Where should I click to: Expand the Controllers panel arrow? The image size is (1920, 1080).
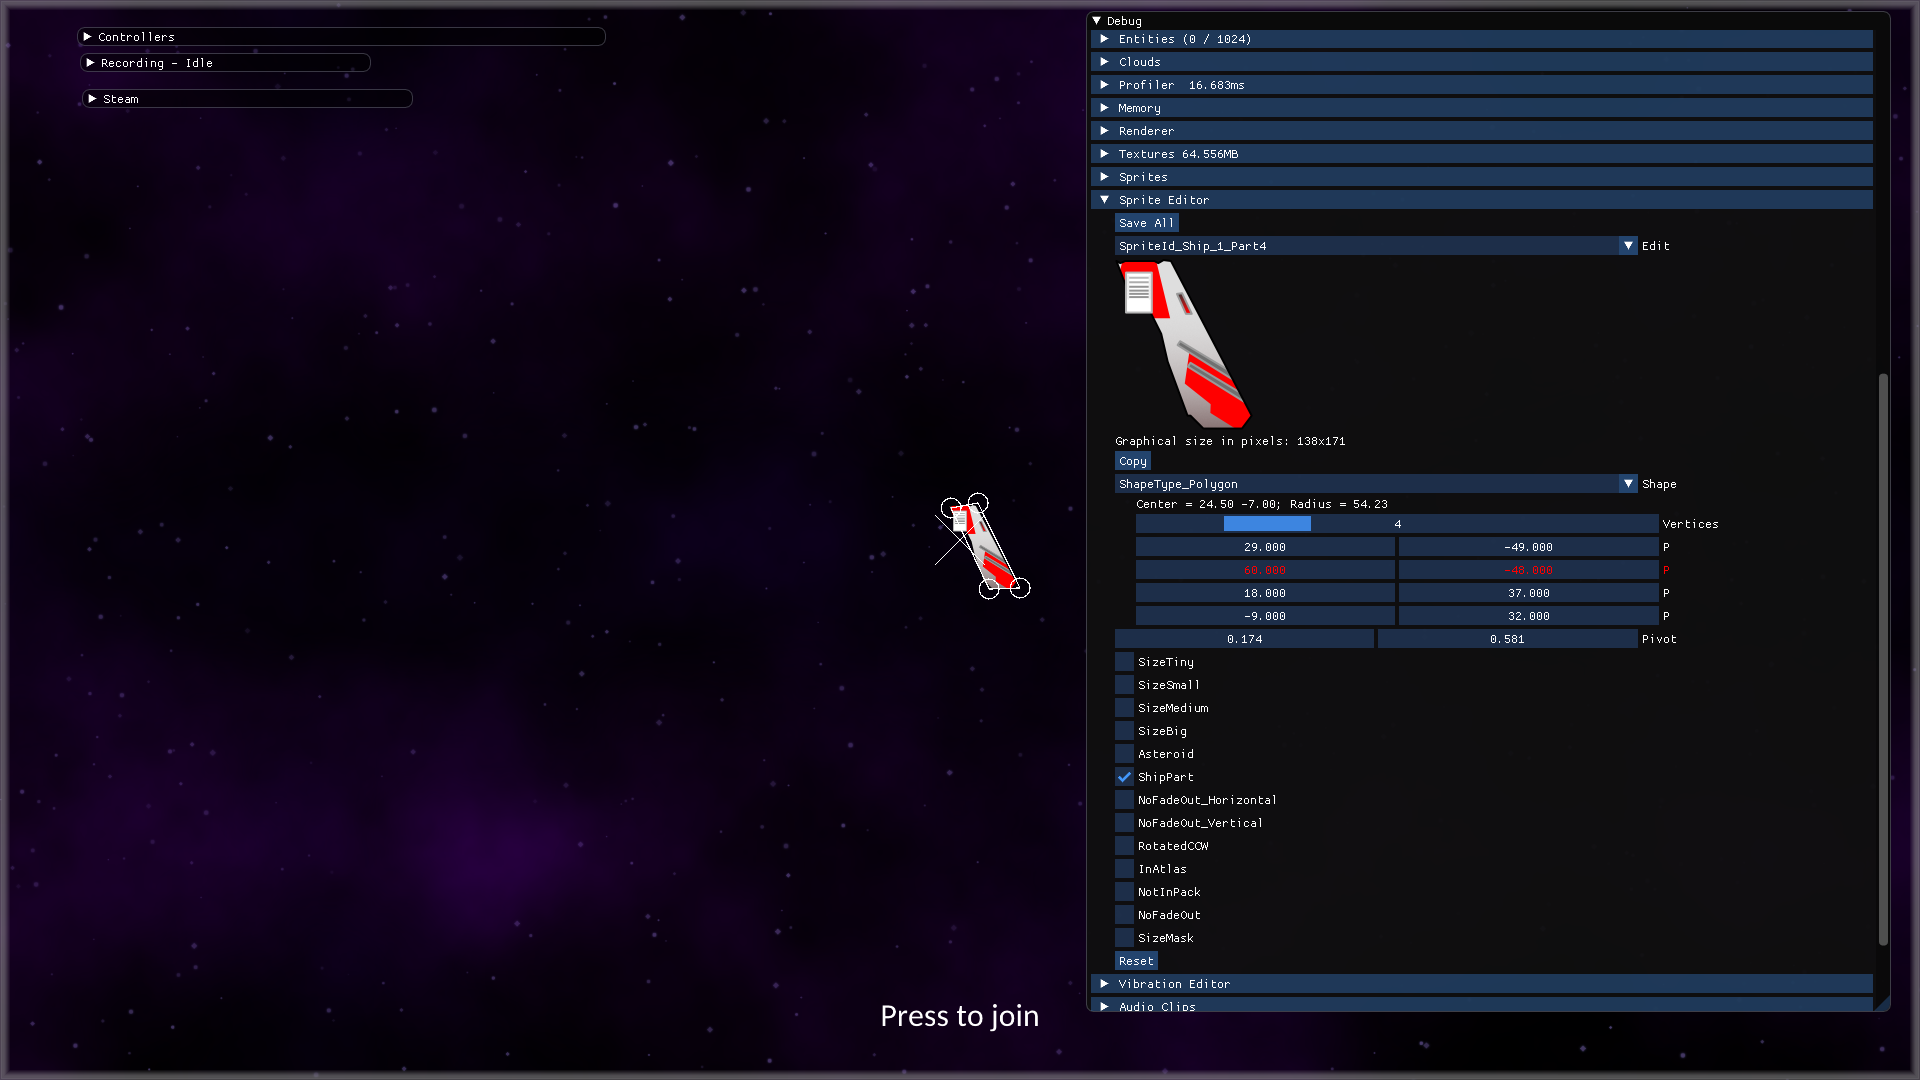click(x=88, y=37)
